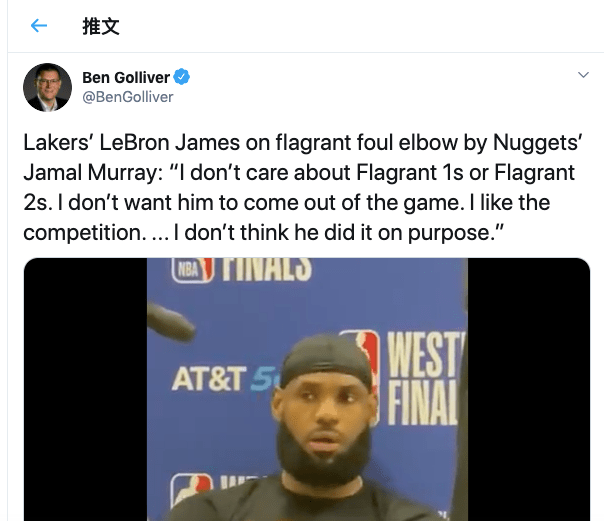Click the tweet's opening line about Lakers
Viewport: 604px width, 521px height.
pos(302,142)
